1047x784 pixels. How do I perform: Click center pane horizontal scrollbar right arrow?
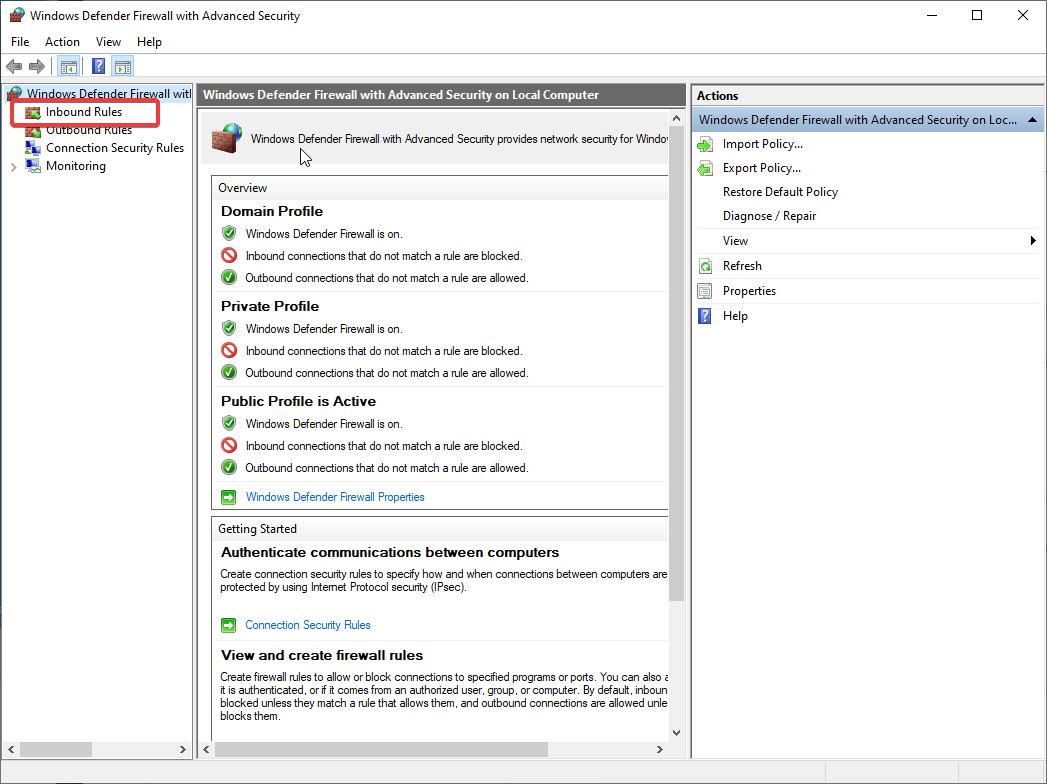tap(660, 750)
